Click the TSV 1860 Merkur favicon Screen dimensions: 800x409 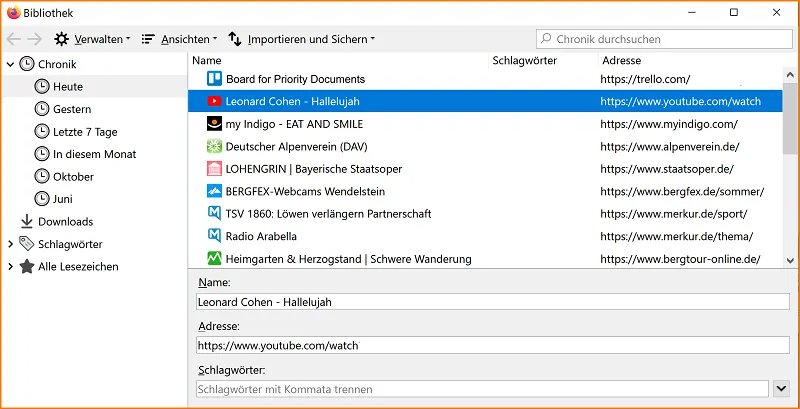[214, 213]
